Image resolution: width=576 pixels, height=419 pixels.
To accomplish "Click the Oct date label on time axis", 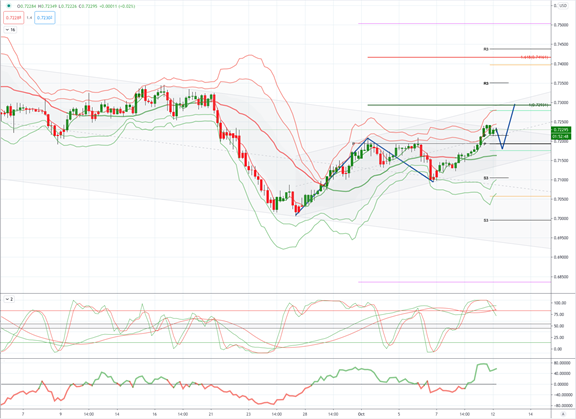I will 361,414.
